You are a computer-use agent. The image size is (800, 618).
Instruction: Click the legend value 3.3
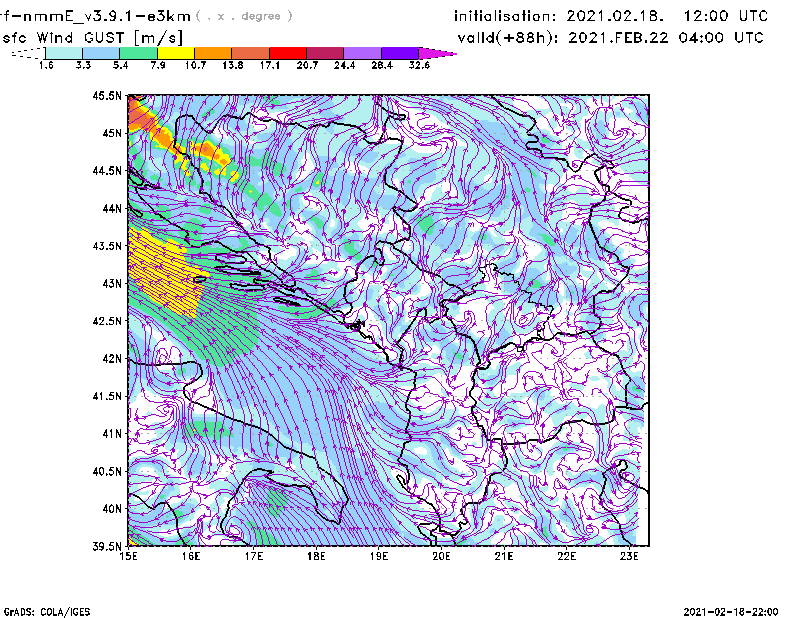(x=83, y=65)
